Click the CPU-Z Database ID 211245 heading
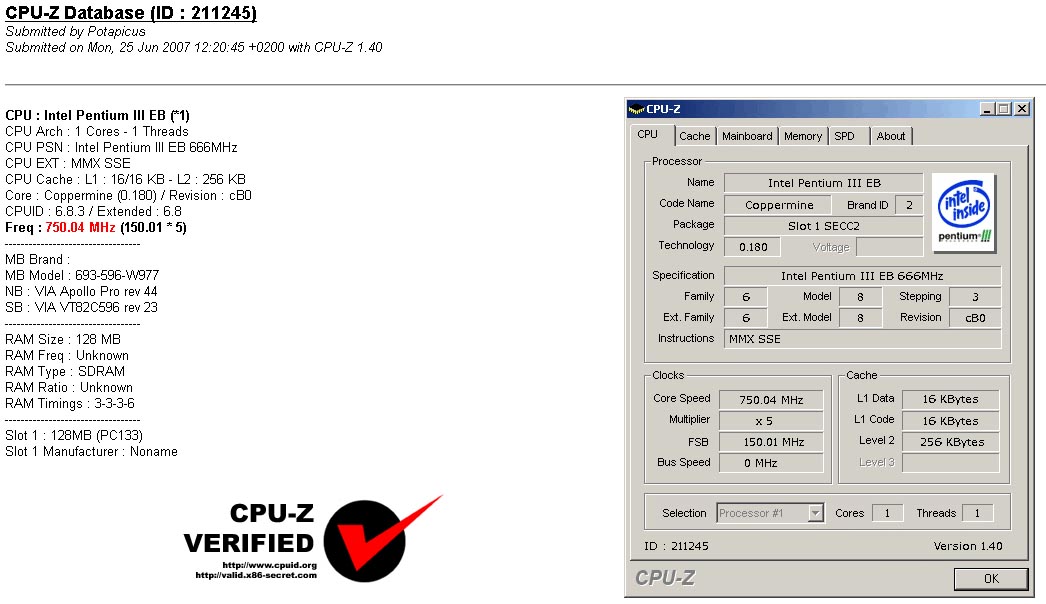This screenshot has width=1046, height=604. tap(131, 13)
